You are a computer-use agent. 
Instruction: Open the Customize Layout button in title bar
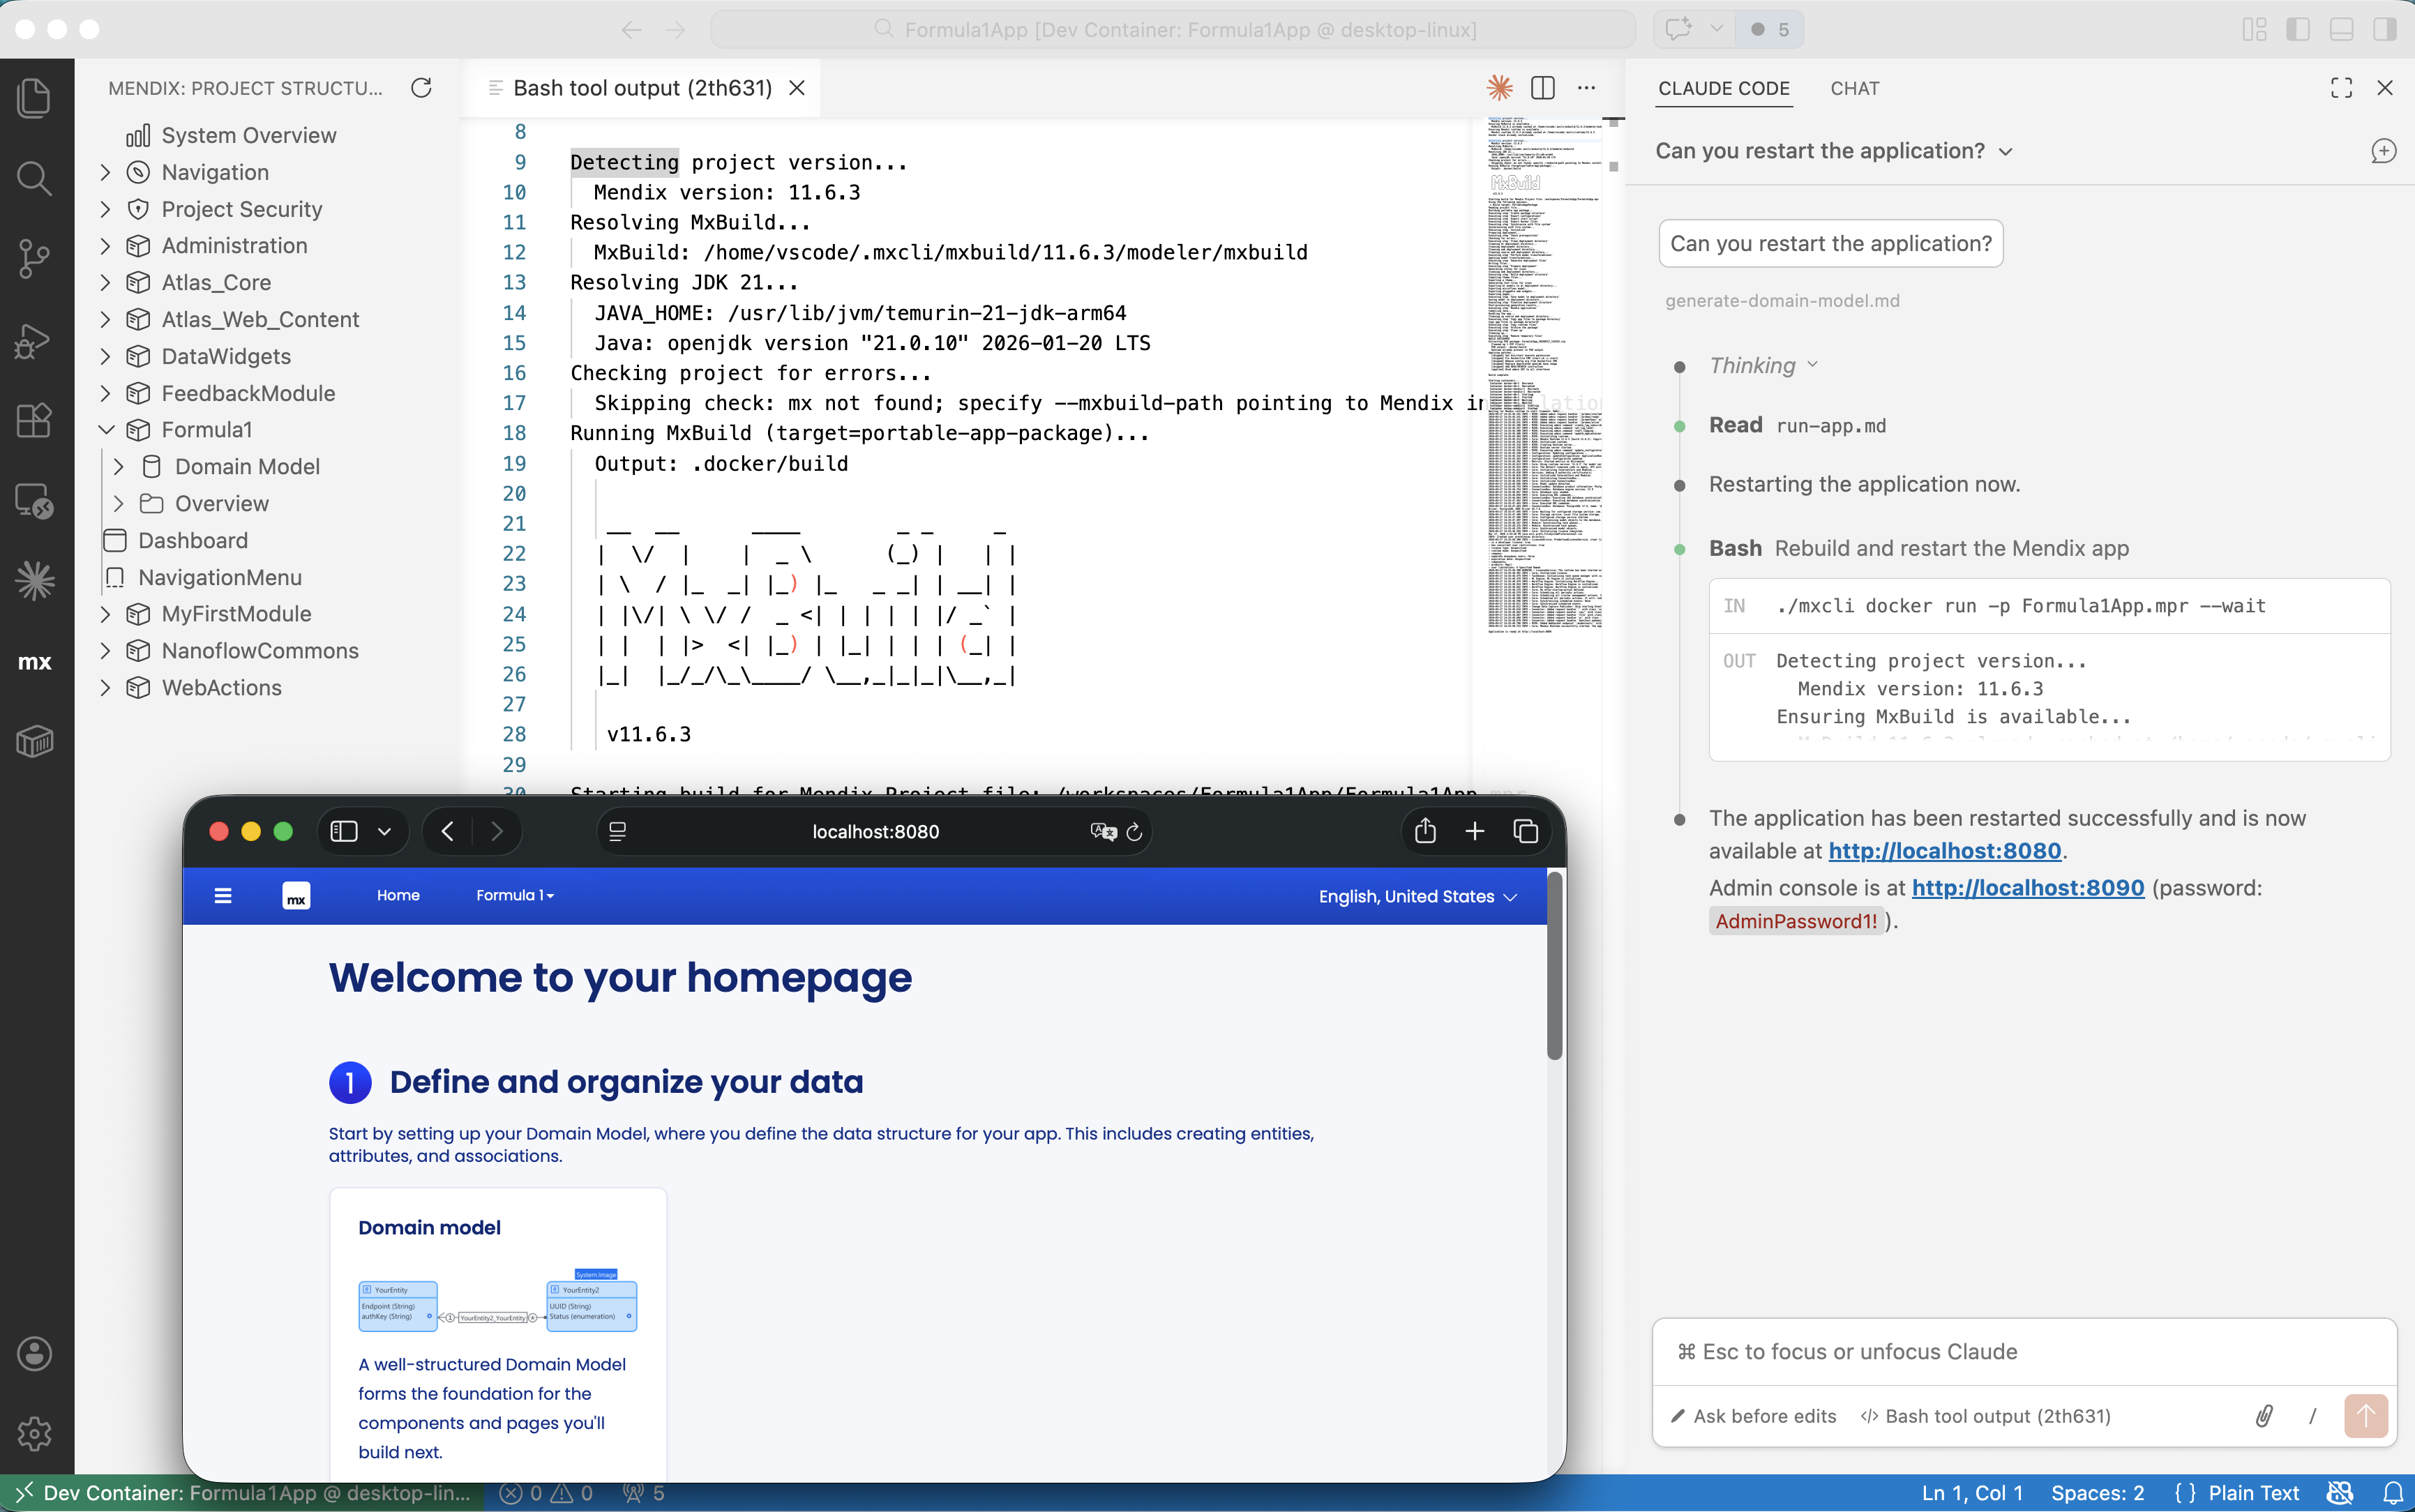2254,29
